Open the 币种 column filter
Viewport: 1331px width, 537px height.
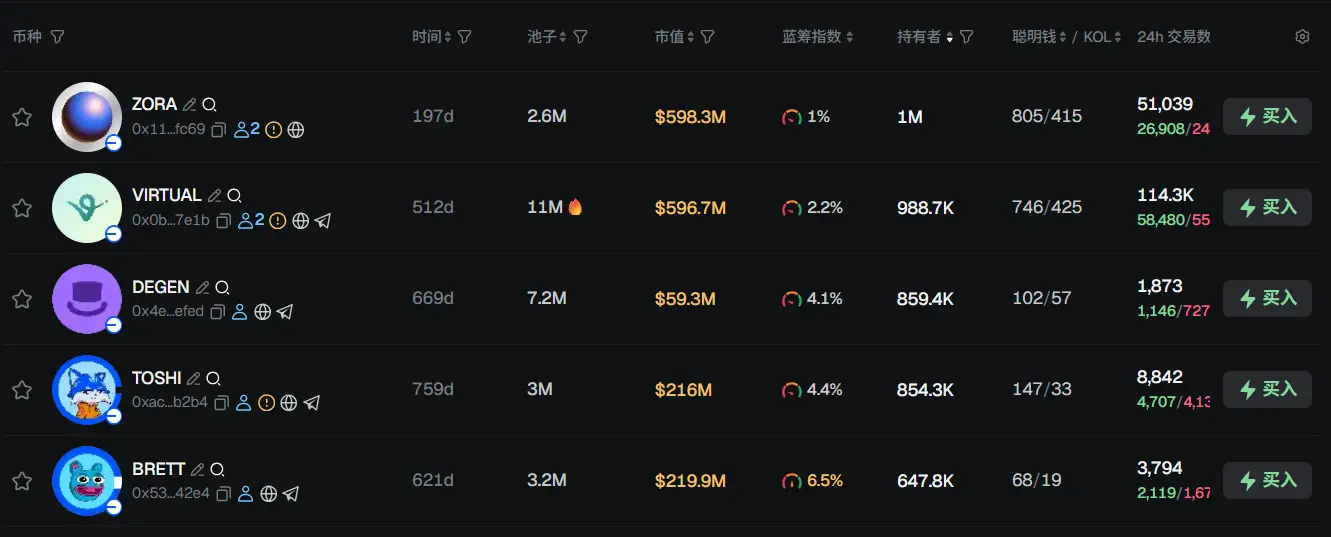click(57, 37)
